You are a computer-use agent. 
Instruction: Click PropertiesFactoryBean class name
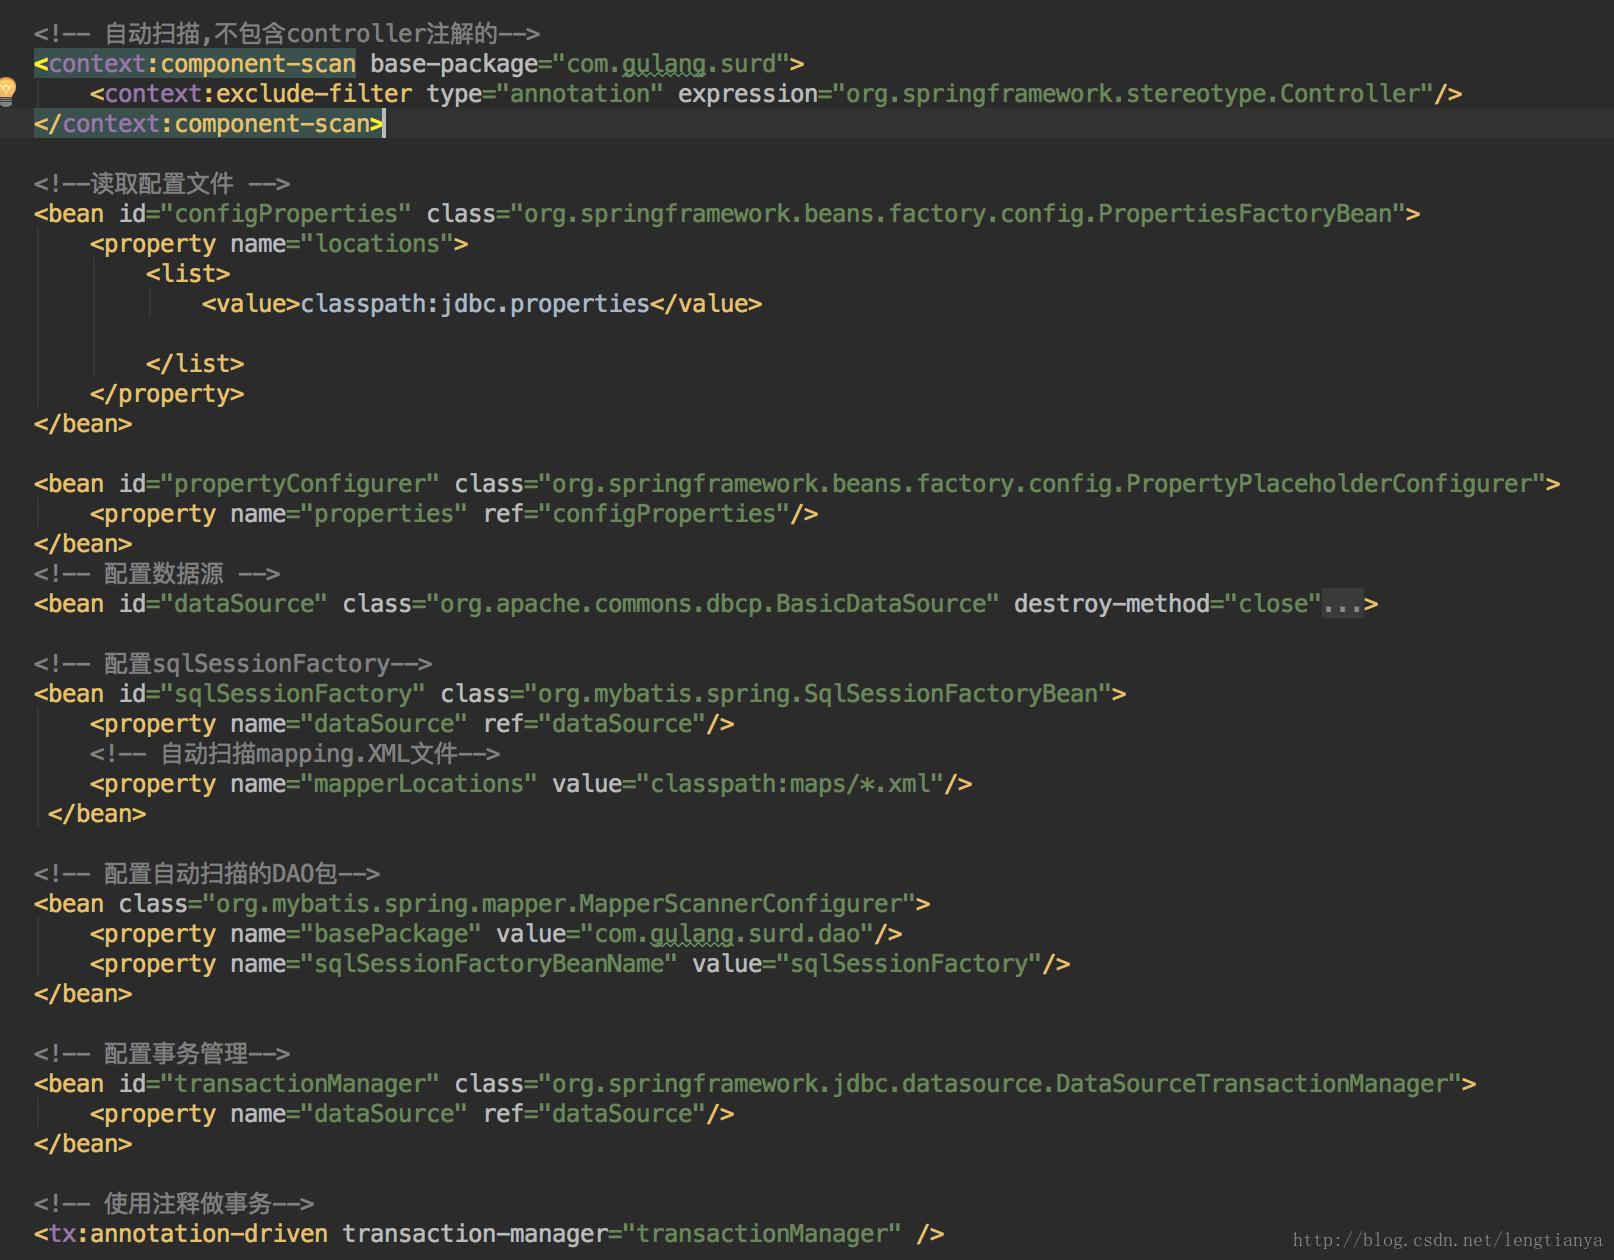point(1245,214)
